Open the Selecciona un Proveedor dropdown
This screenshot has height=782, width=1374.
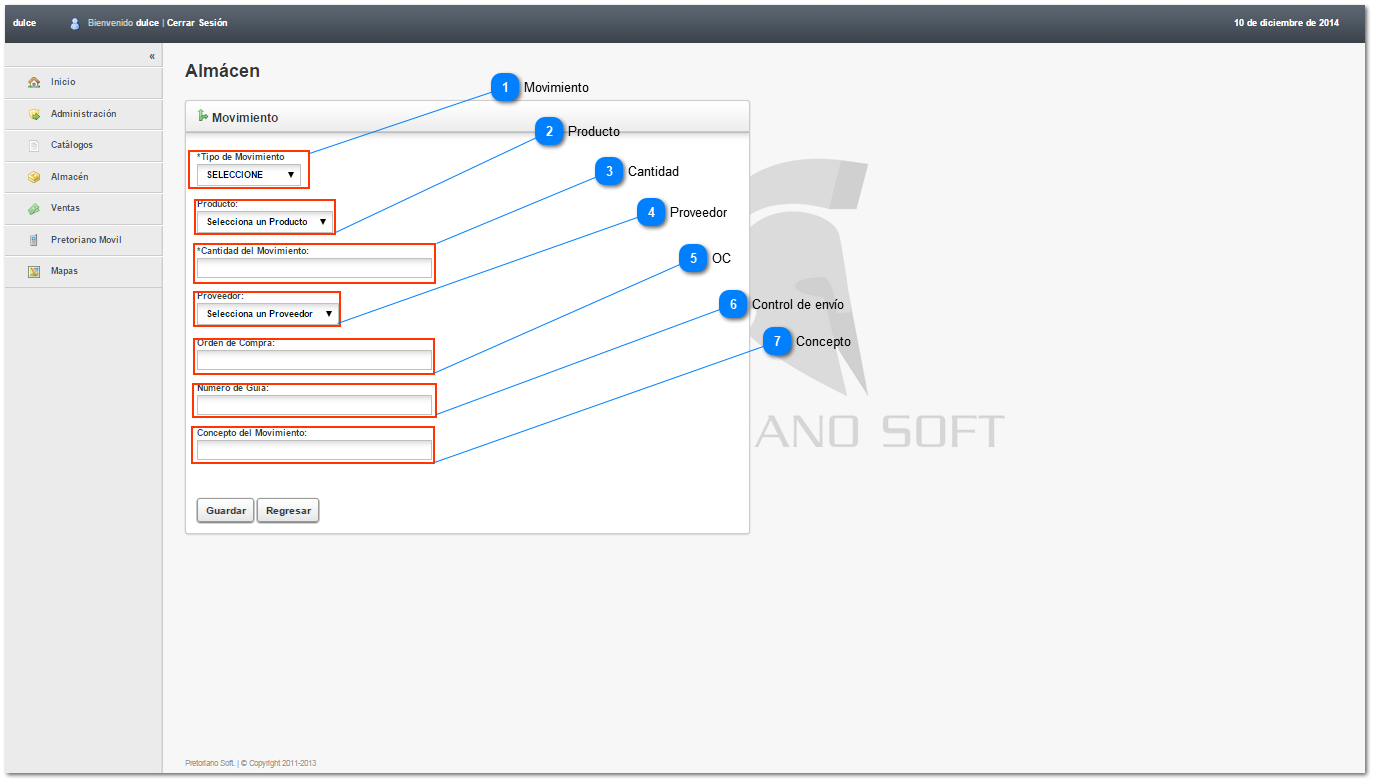tap(267, 314)
